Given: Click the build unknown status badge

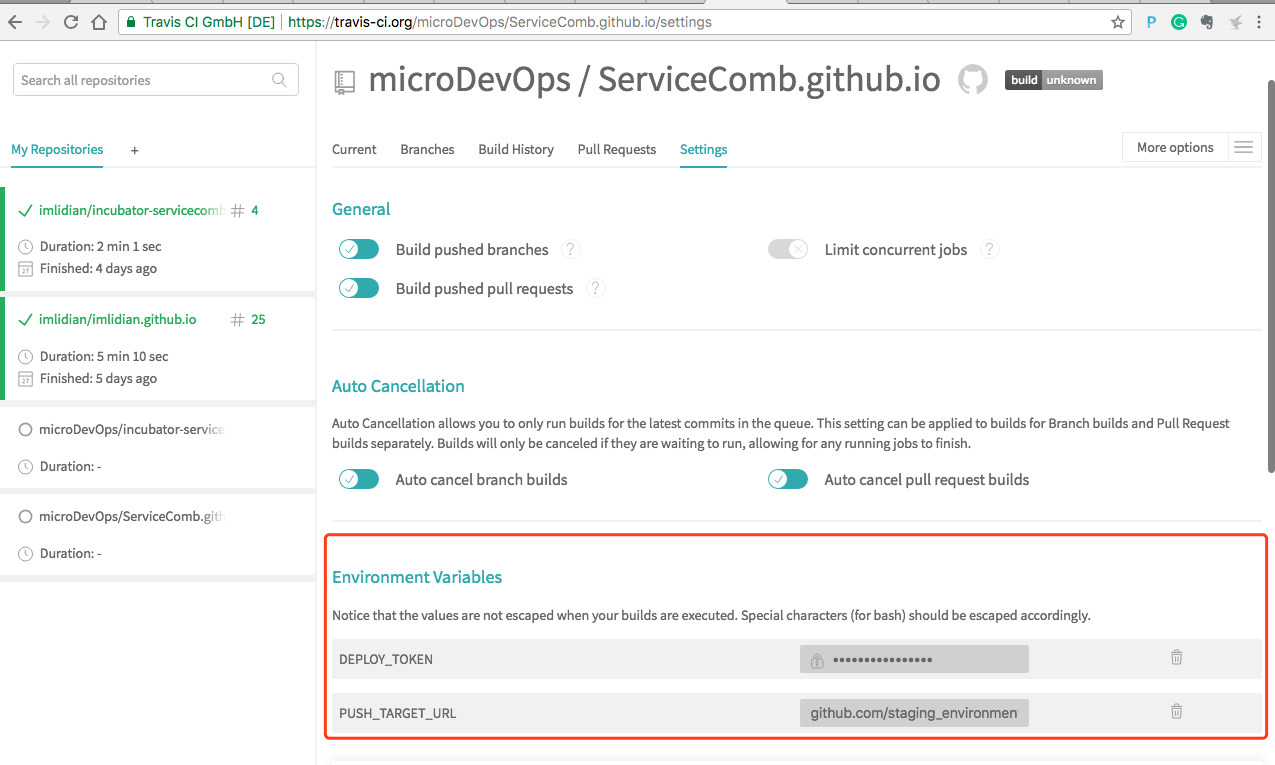Looking at the screenshot, I should (x=1053, y=80).
